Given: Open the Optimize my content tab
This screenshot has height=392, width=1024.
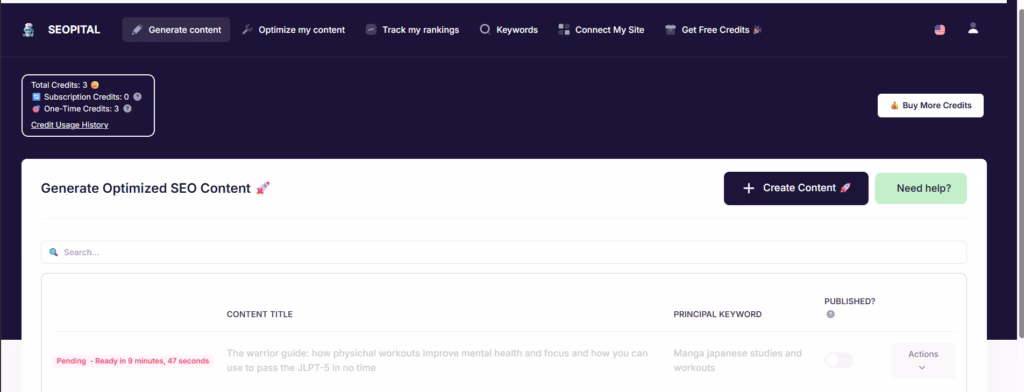Looking at the screenshot, I should click(293, 30).
